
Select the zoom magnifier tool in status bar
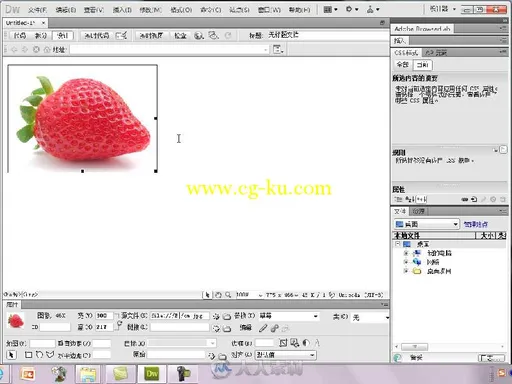coord(228,295)
